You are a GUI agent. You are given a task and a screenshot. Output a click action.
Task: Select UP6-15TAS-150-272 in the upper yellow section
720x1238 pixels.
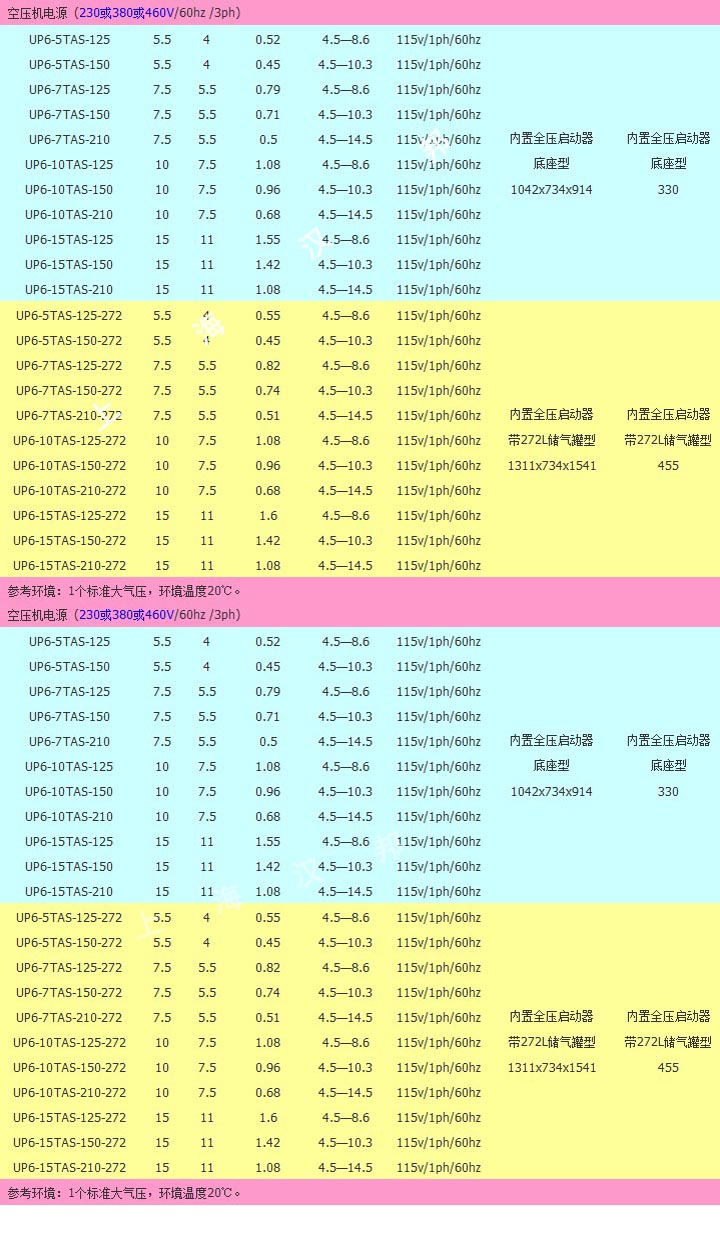coord(70,541)
